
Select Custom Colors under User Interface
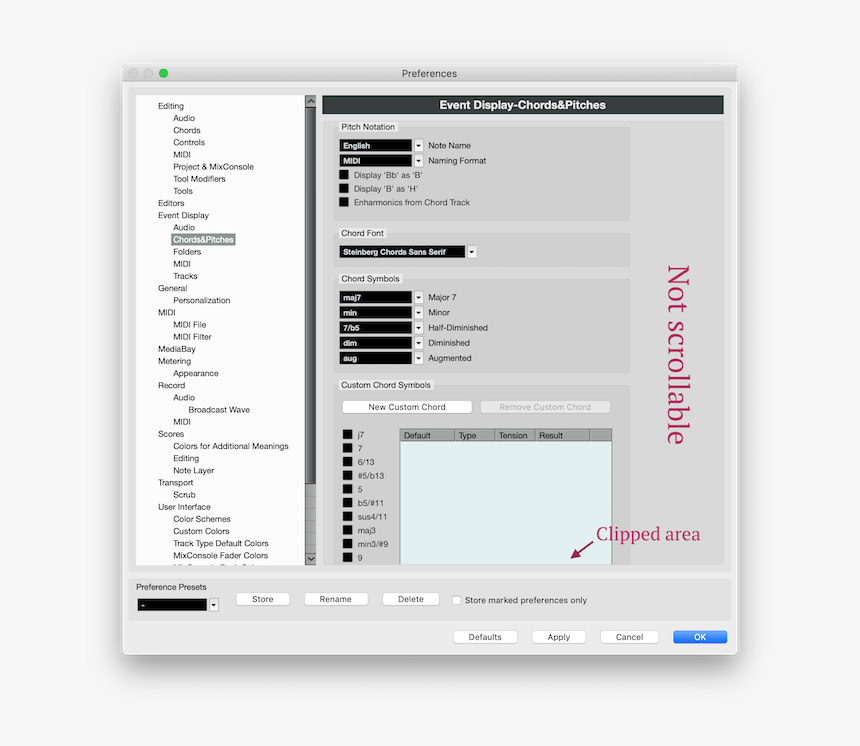point(200,531)
